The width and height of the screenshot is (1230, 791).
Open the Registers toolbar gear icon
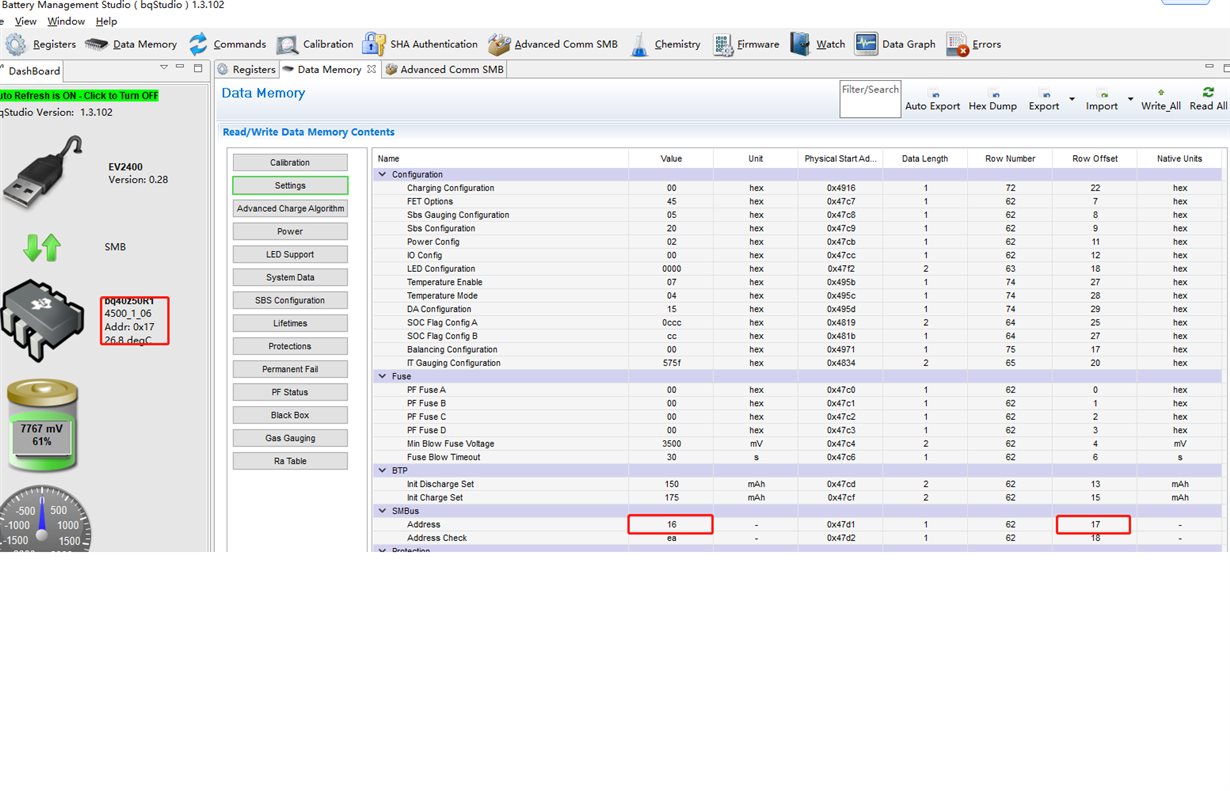[16, 44]
